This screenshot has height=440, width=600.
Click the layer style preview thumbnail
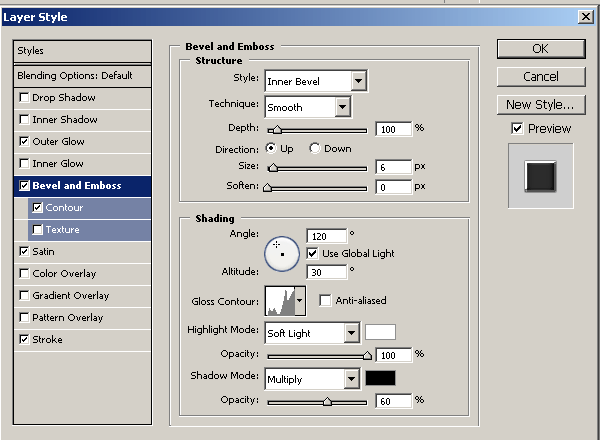[x=540, y=176]
